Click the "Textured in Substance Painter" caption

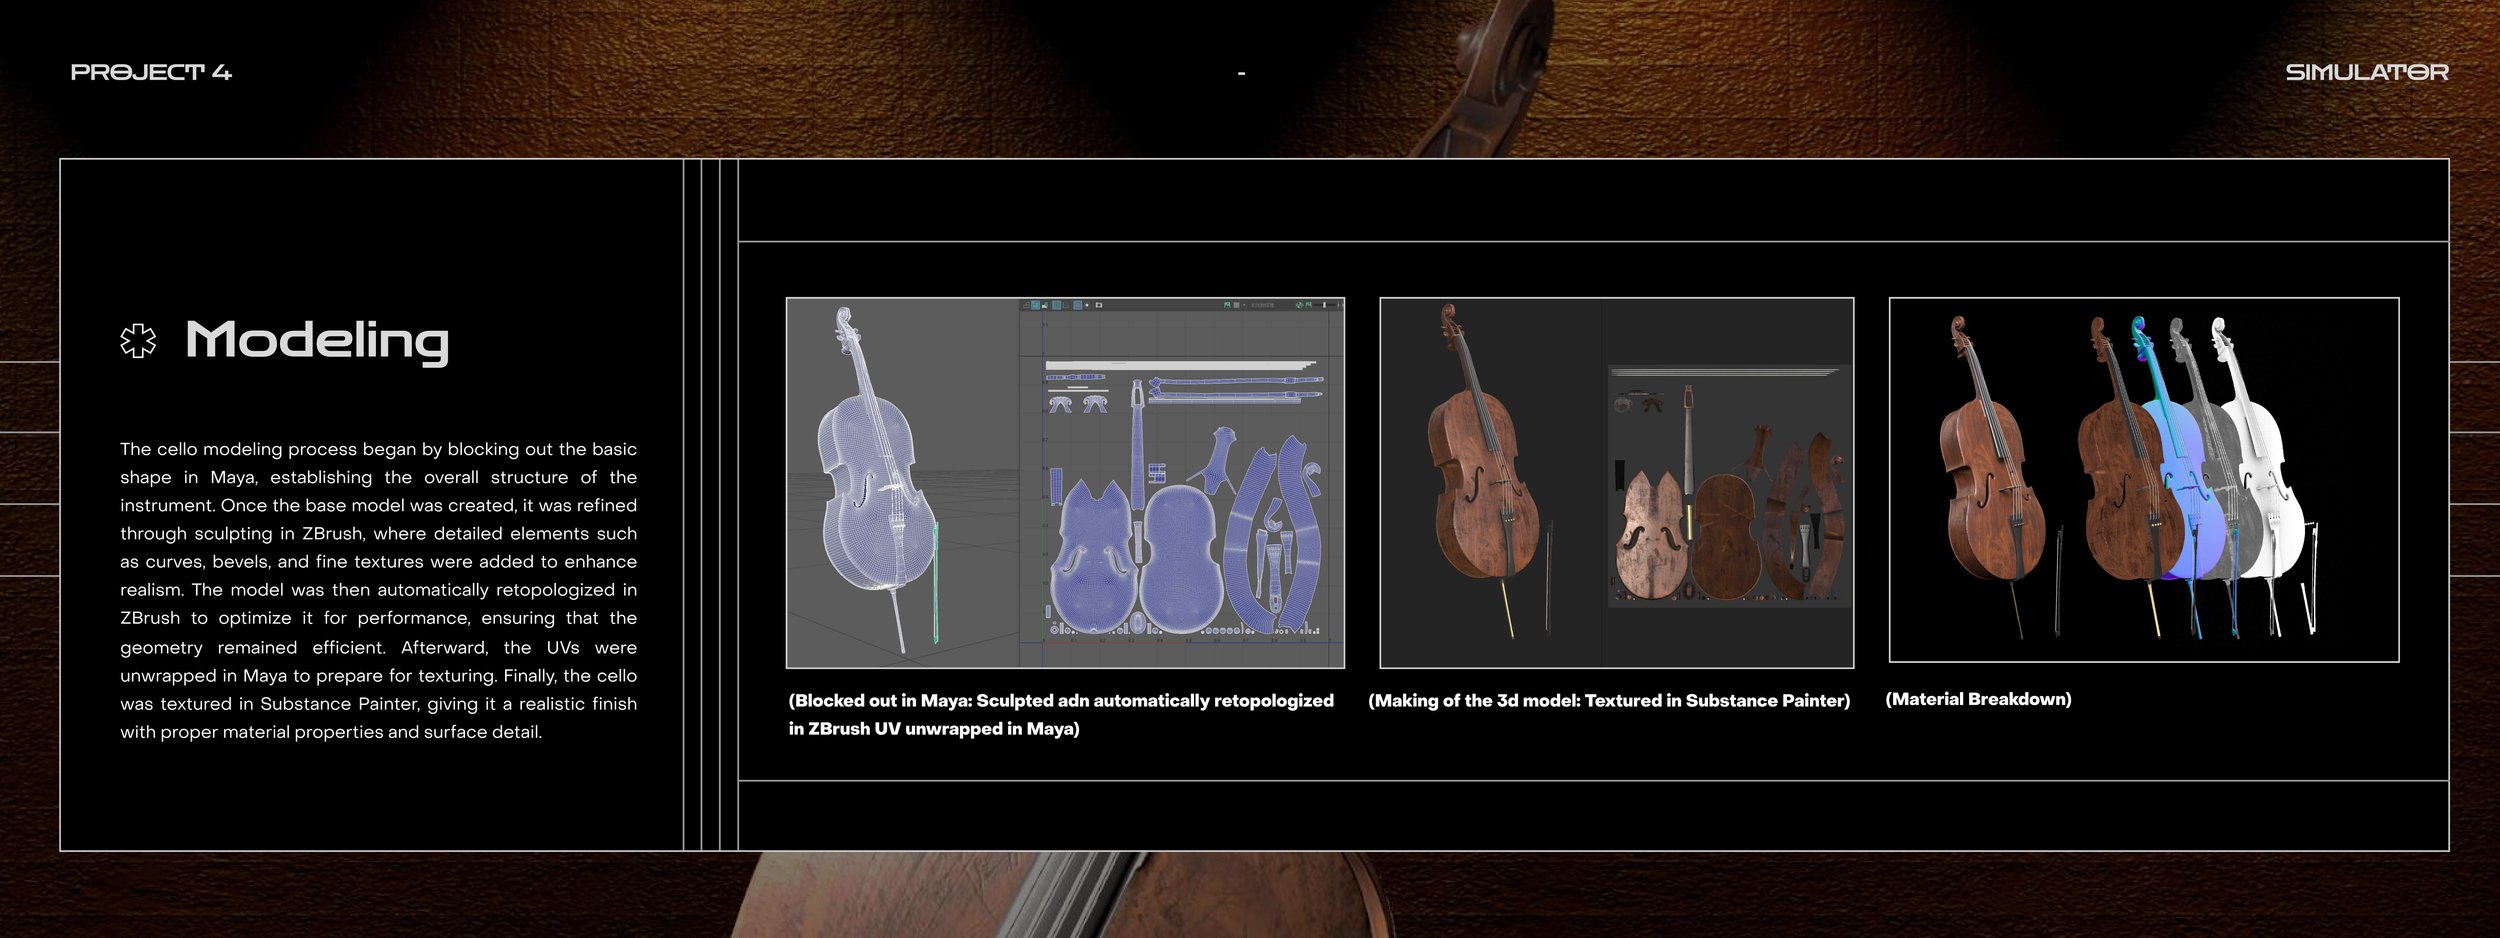1609,700
